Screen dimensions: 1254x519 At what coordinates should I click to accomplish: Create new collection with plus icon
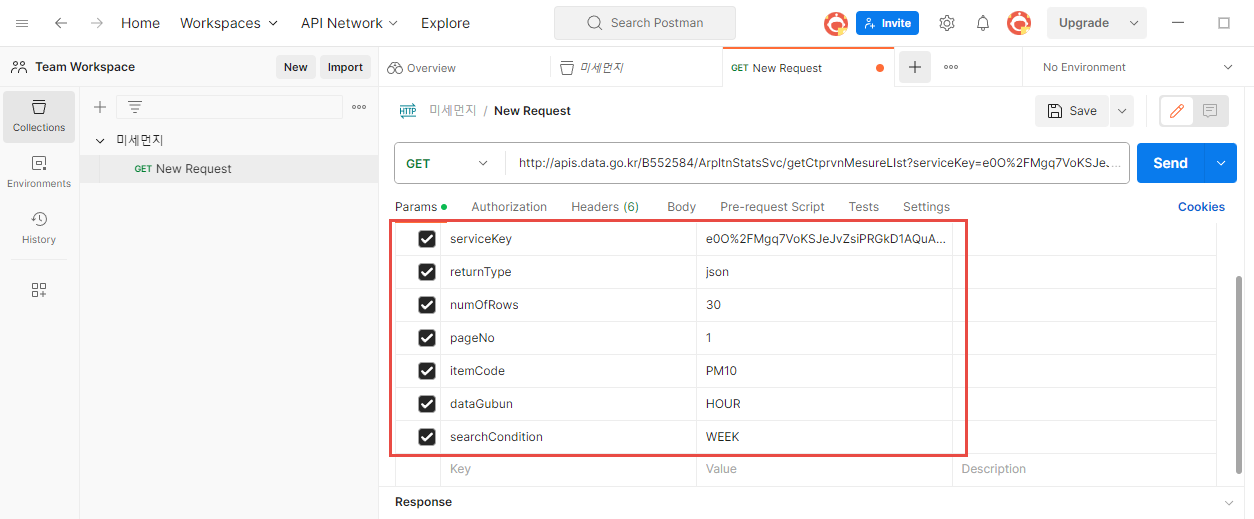point(99,107)
